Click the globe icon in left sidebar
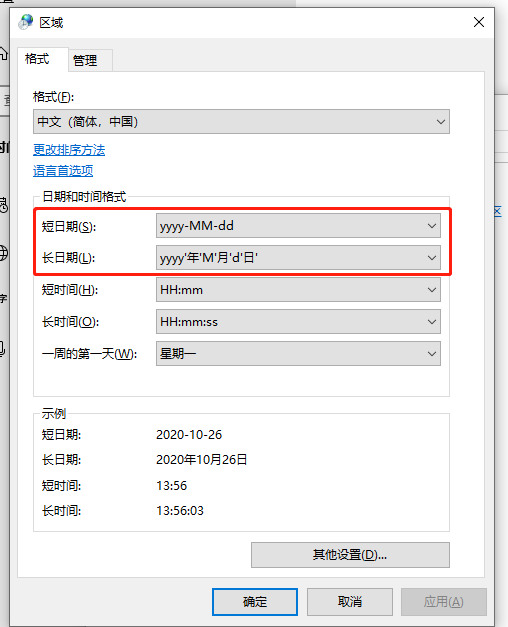 pyautogui.click(x=3, y=253)
